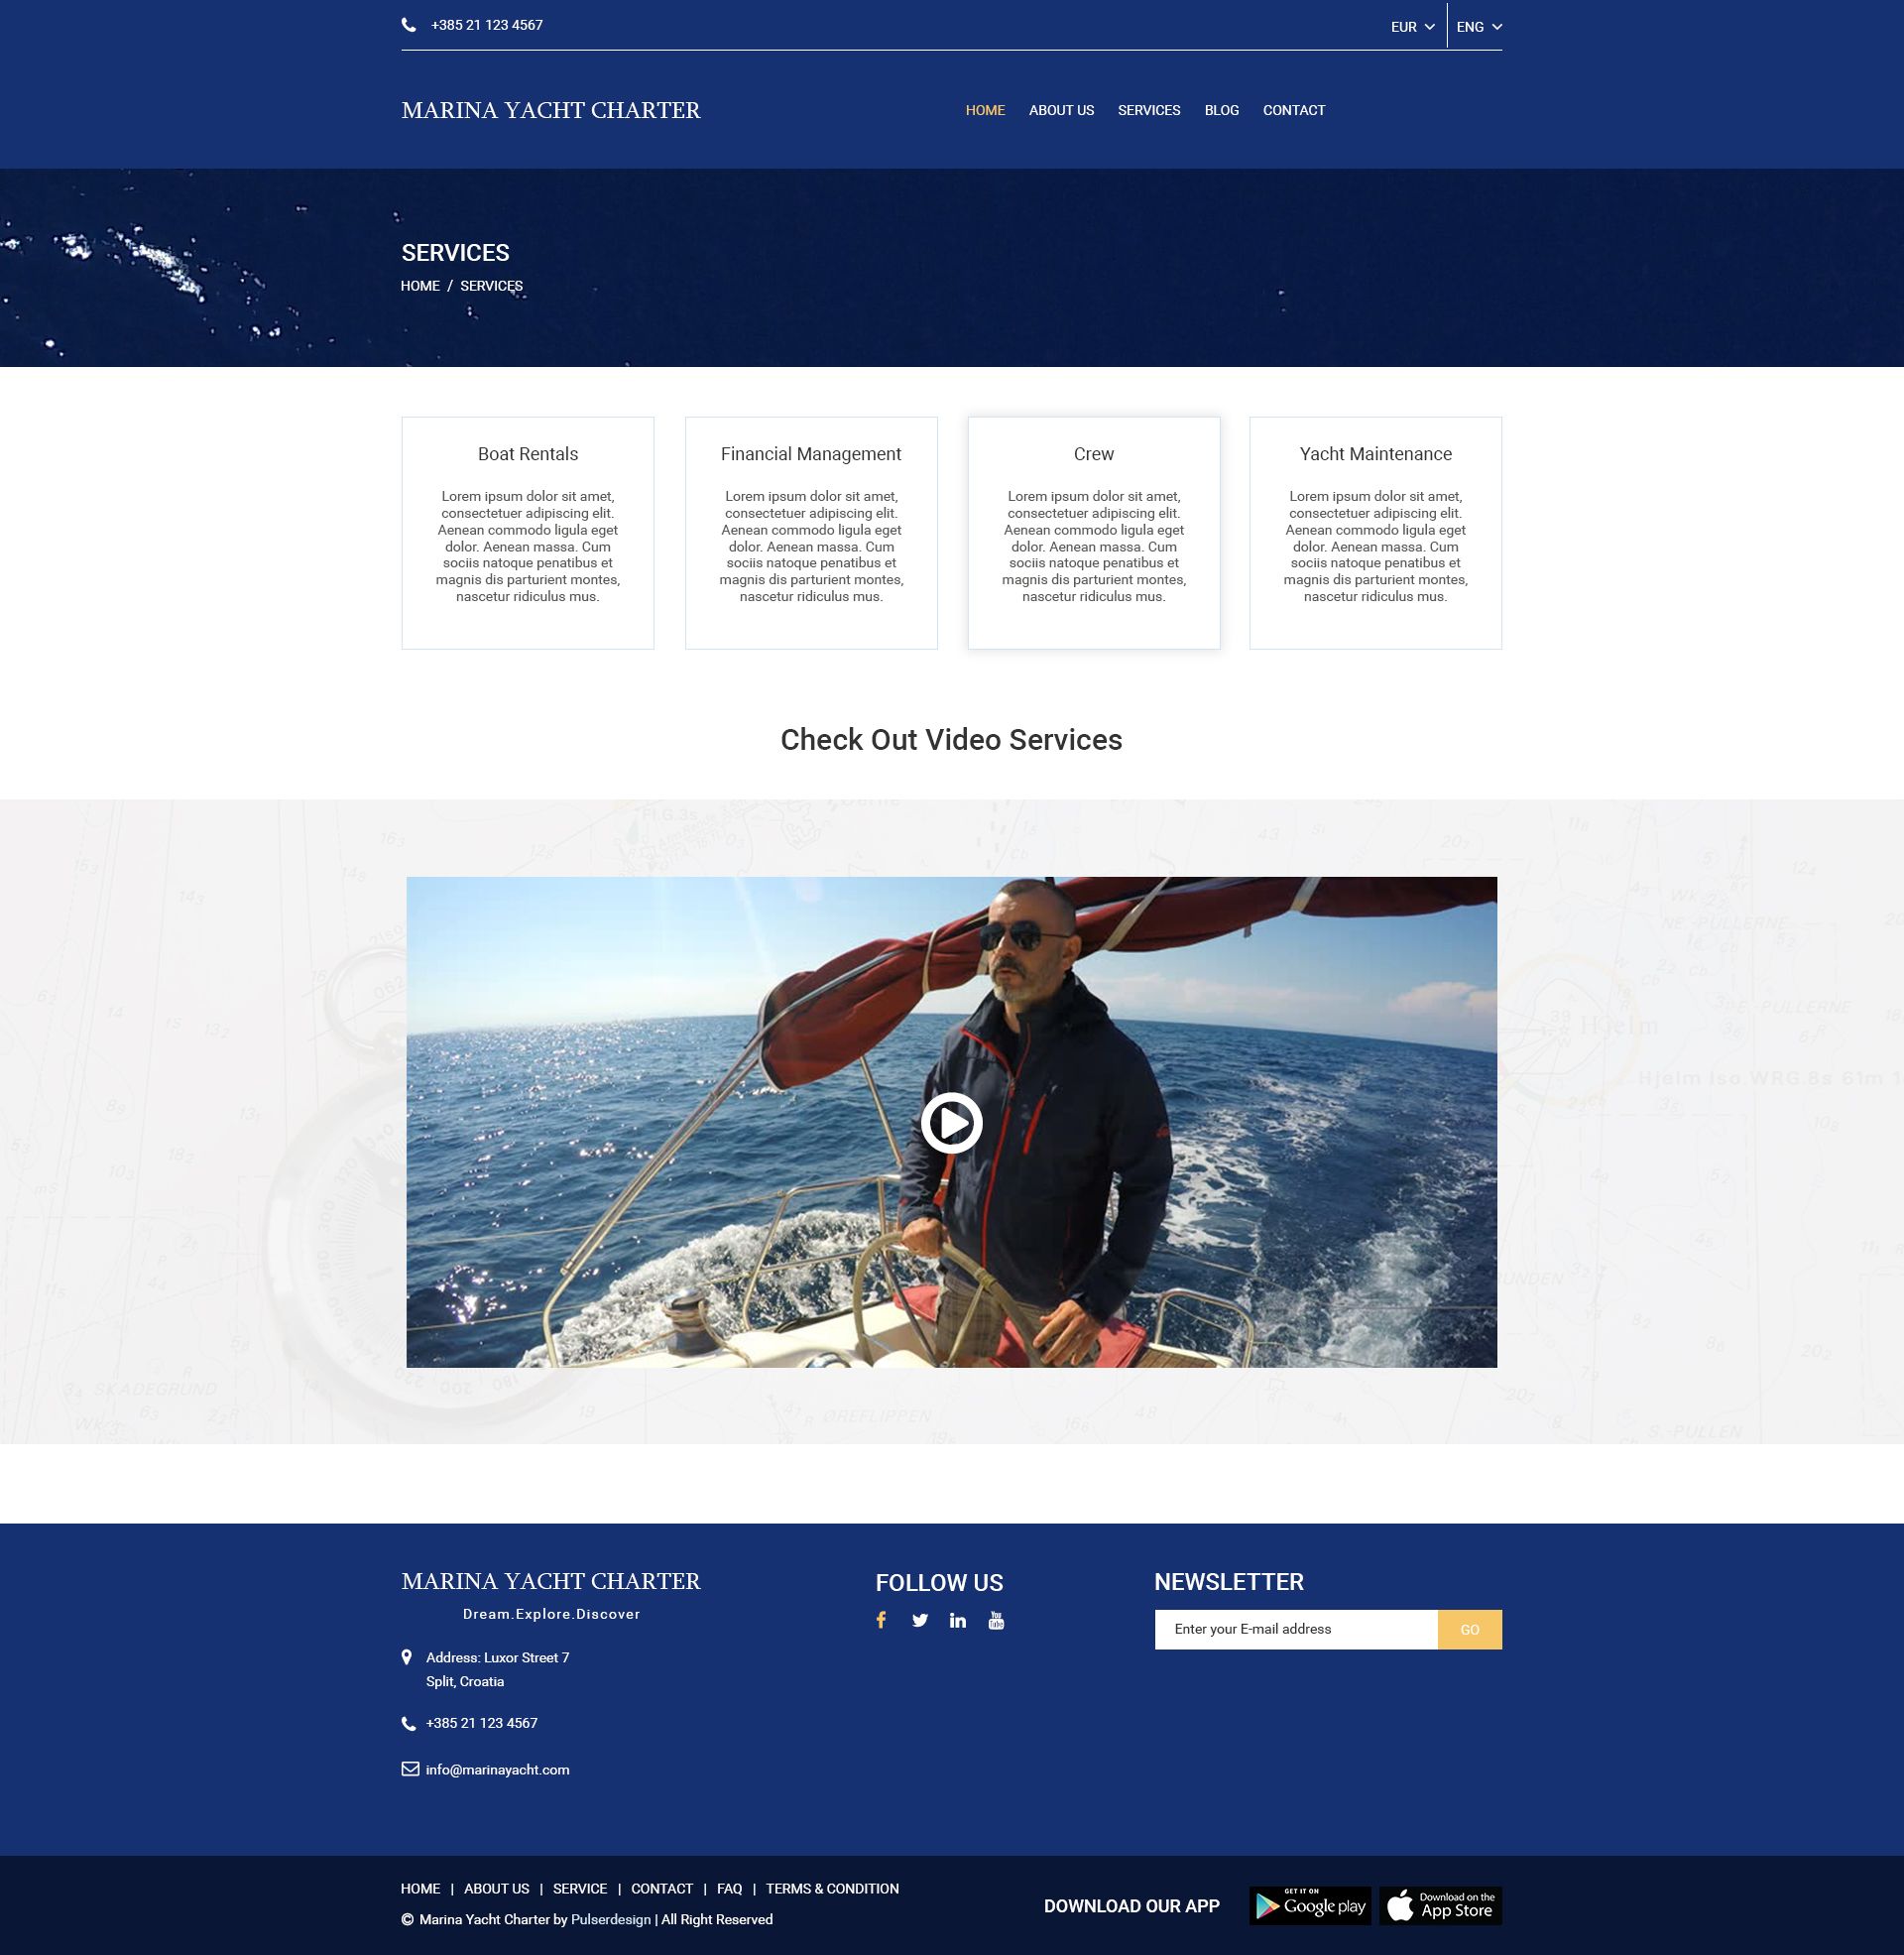The width and height of the screenshot is (1904, 1955).
Task: Click the Google Play download badge
Action: pyautogui.click(x=1310, y=1905)
